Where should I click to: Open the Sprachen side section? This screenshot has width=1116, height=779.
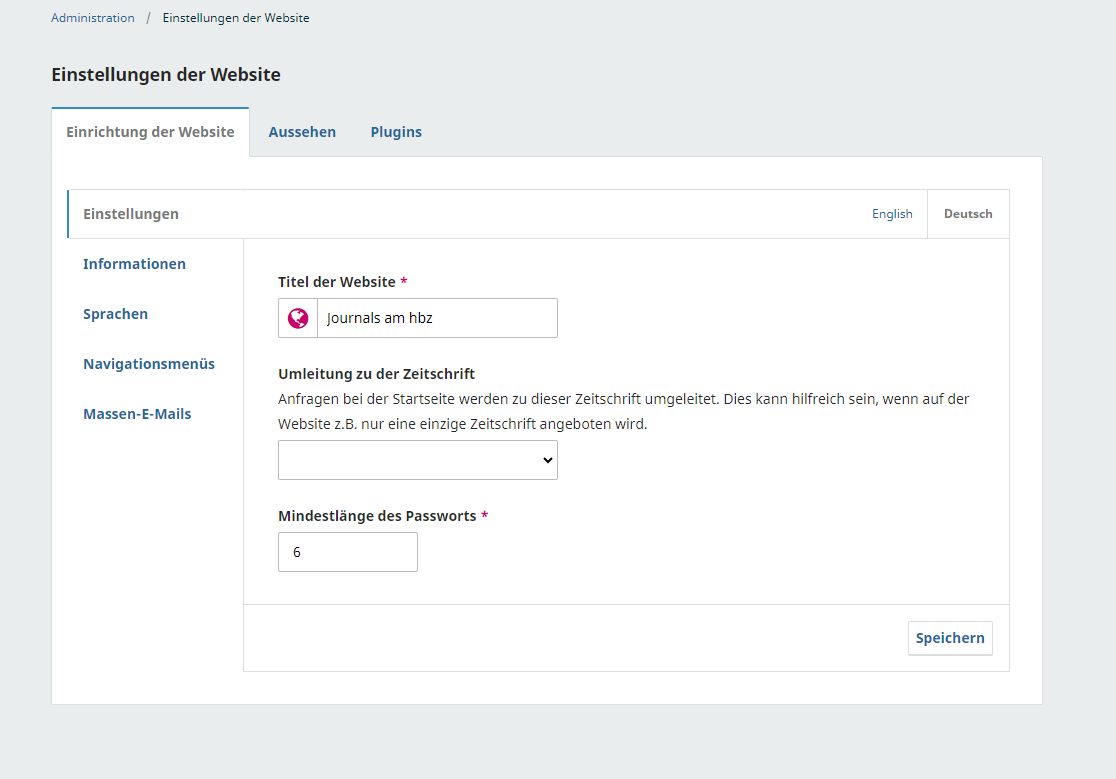(x=115, y=314)
